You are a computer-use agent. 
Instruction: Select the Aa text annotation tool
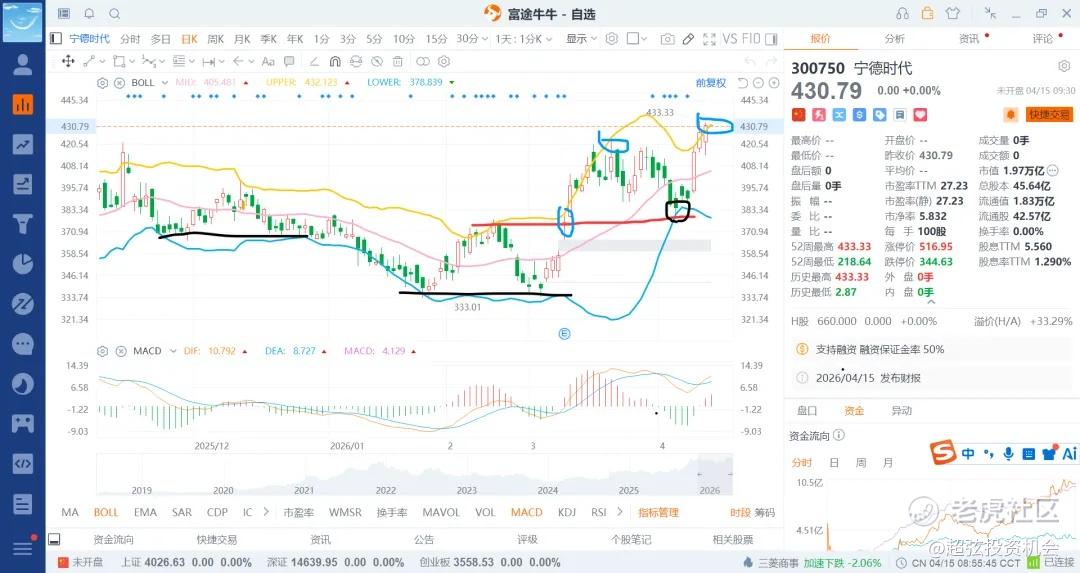(x=269, y=61)
